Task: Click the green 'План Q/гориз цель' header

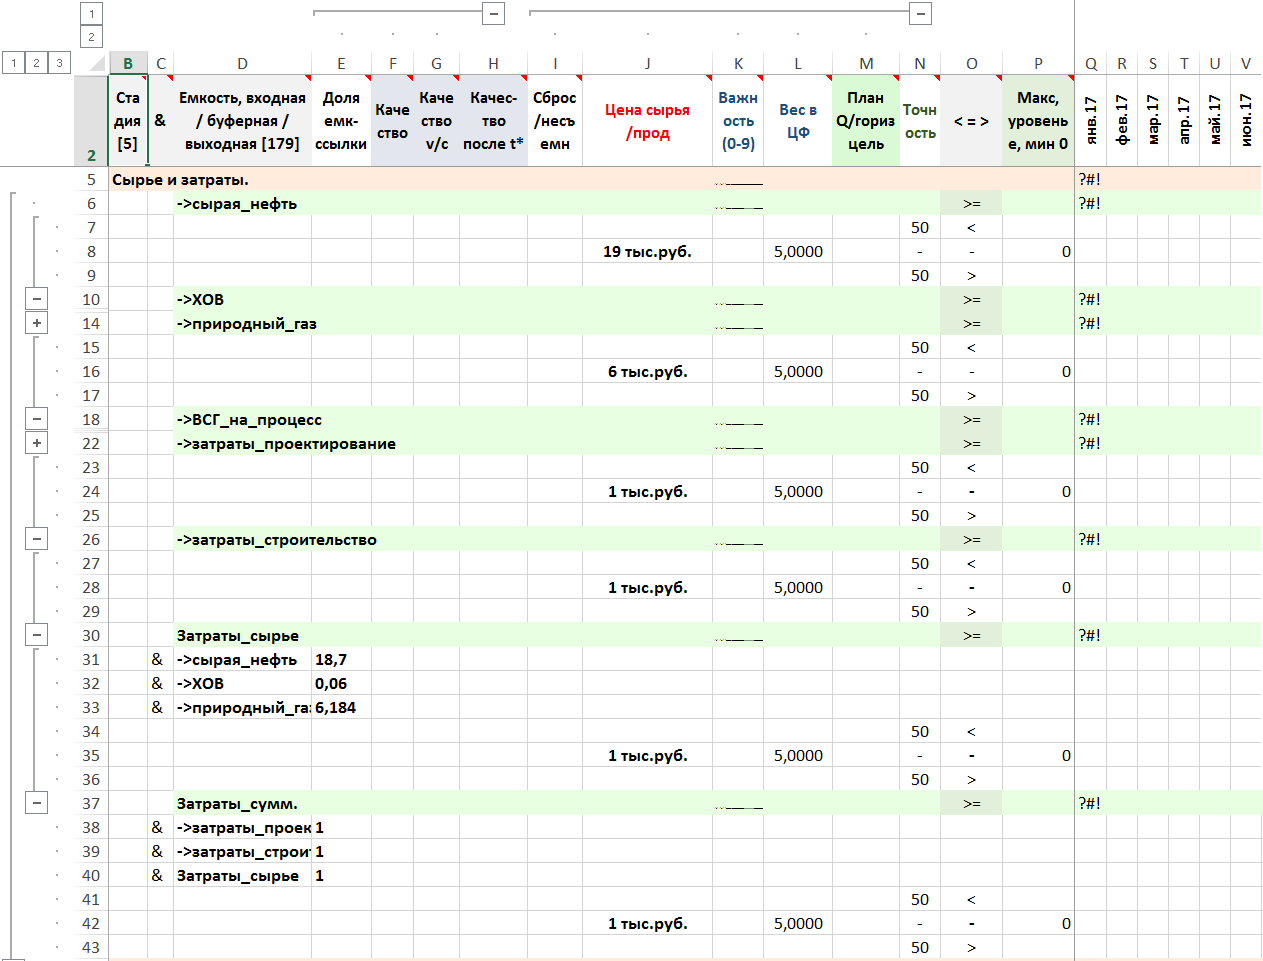Action: coord(865,121)
